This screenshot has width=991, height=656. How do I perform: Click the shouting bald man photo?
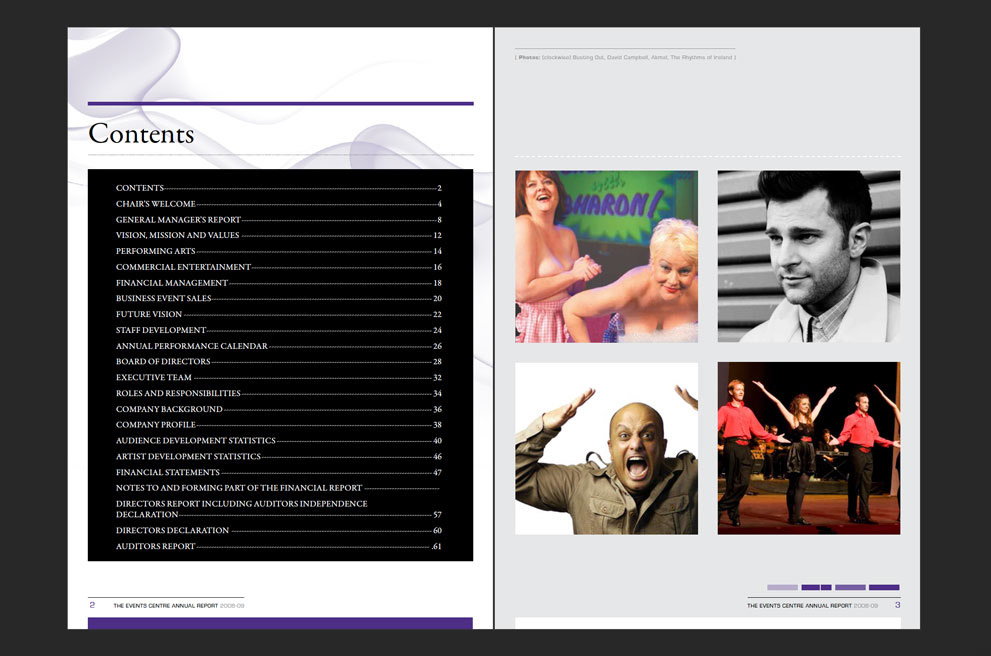coord(606,448)
